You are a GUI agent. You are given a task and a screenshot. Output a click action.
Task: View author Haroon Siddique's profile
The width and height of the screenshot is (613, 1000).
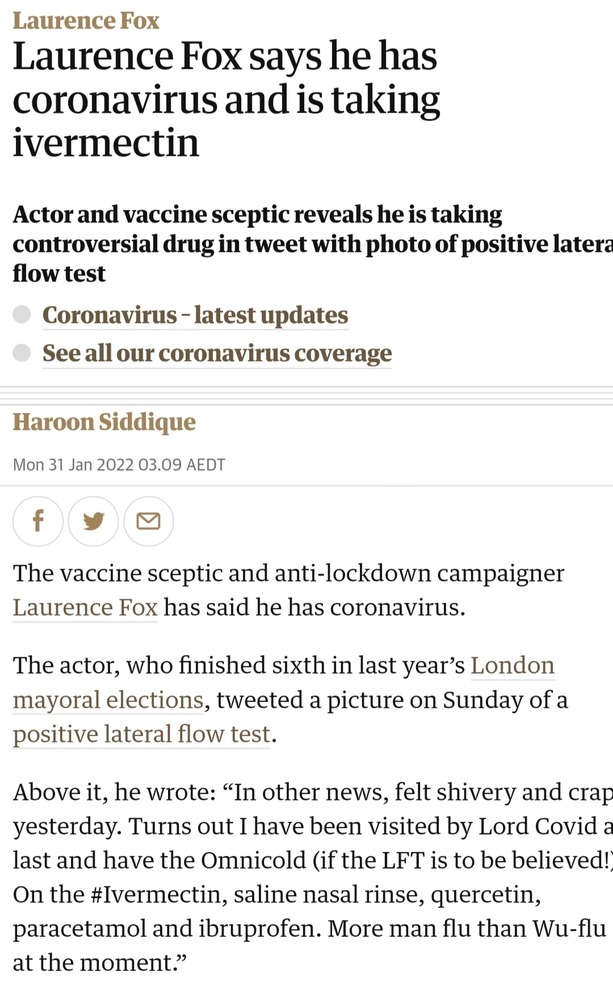click(104, 422)
